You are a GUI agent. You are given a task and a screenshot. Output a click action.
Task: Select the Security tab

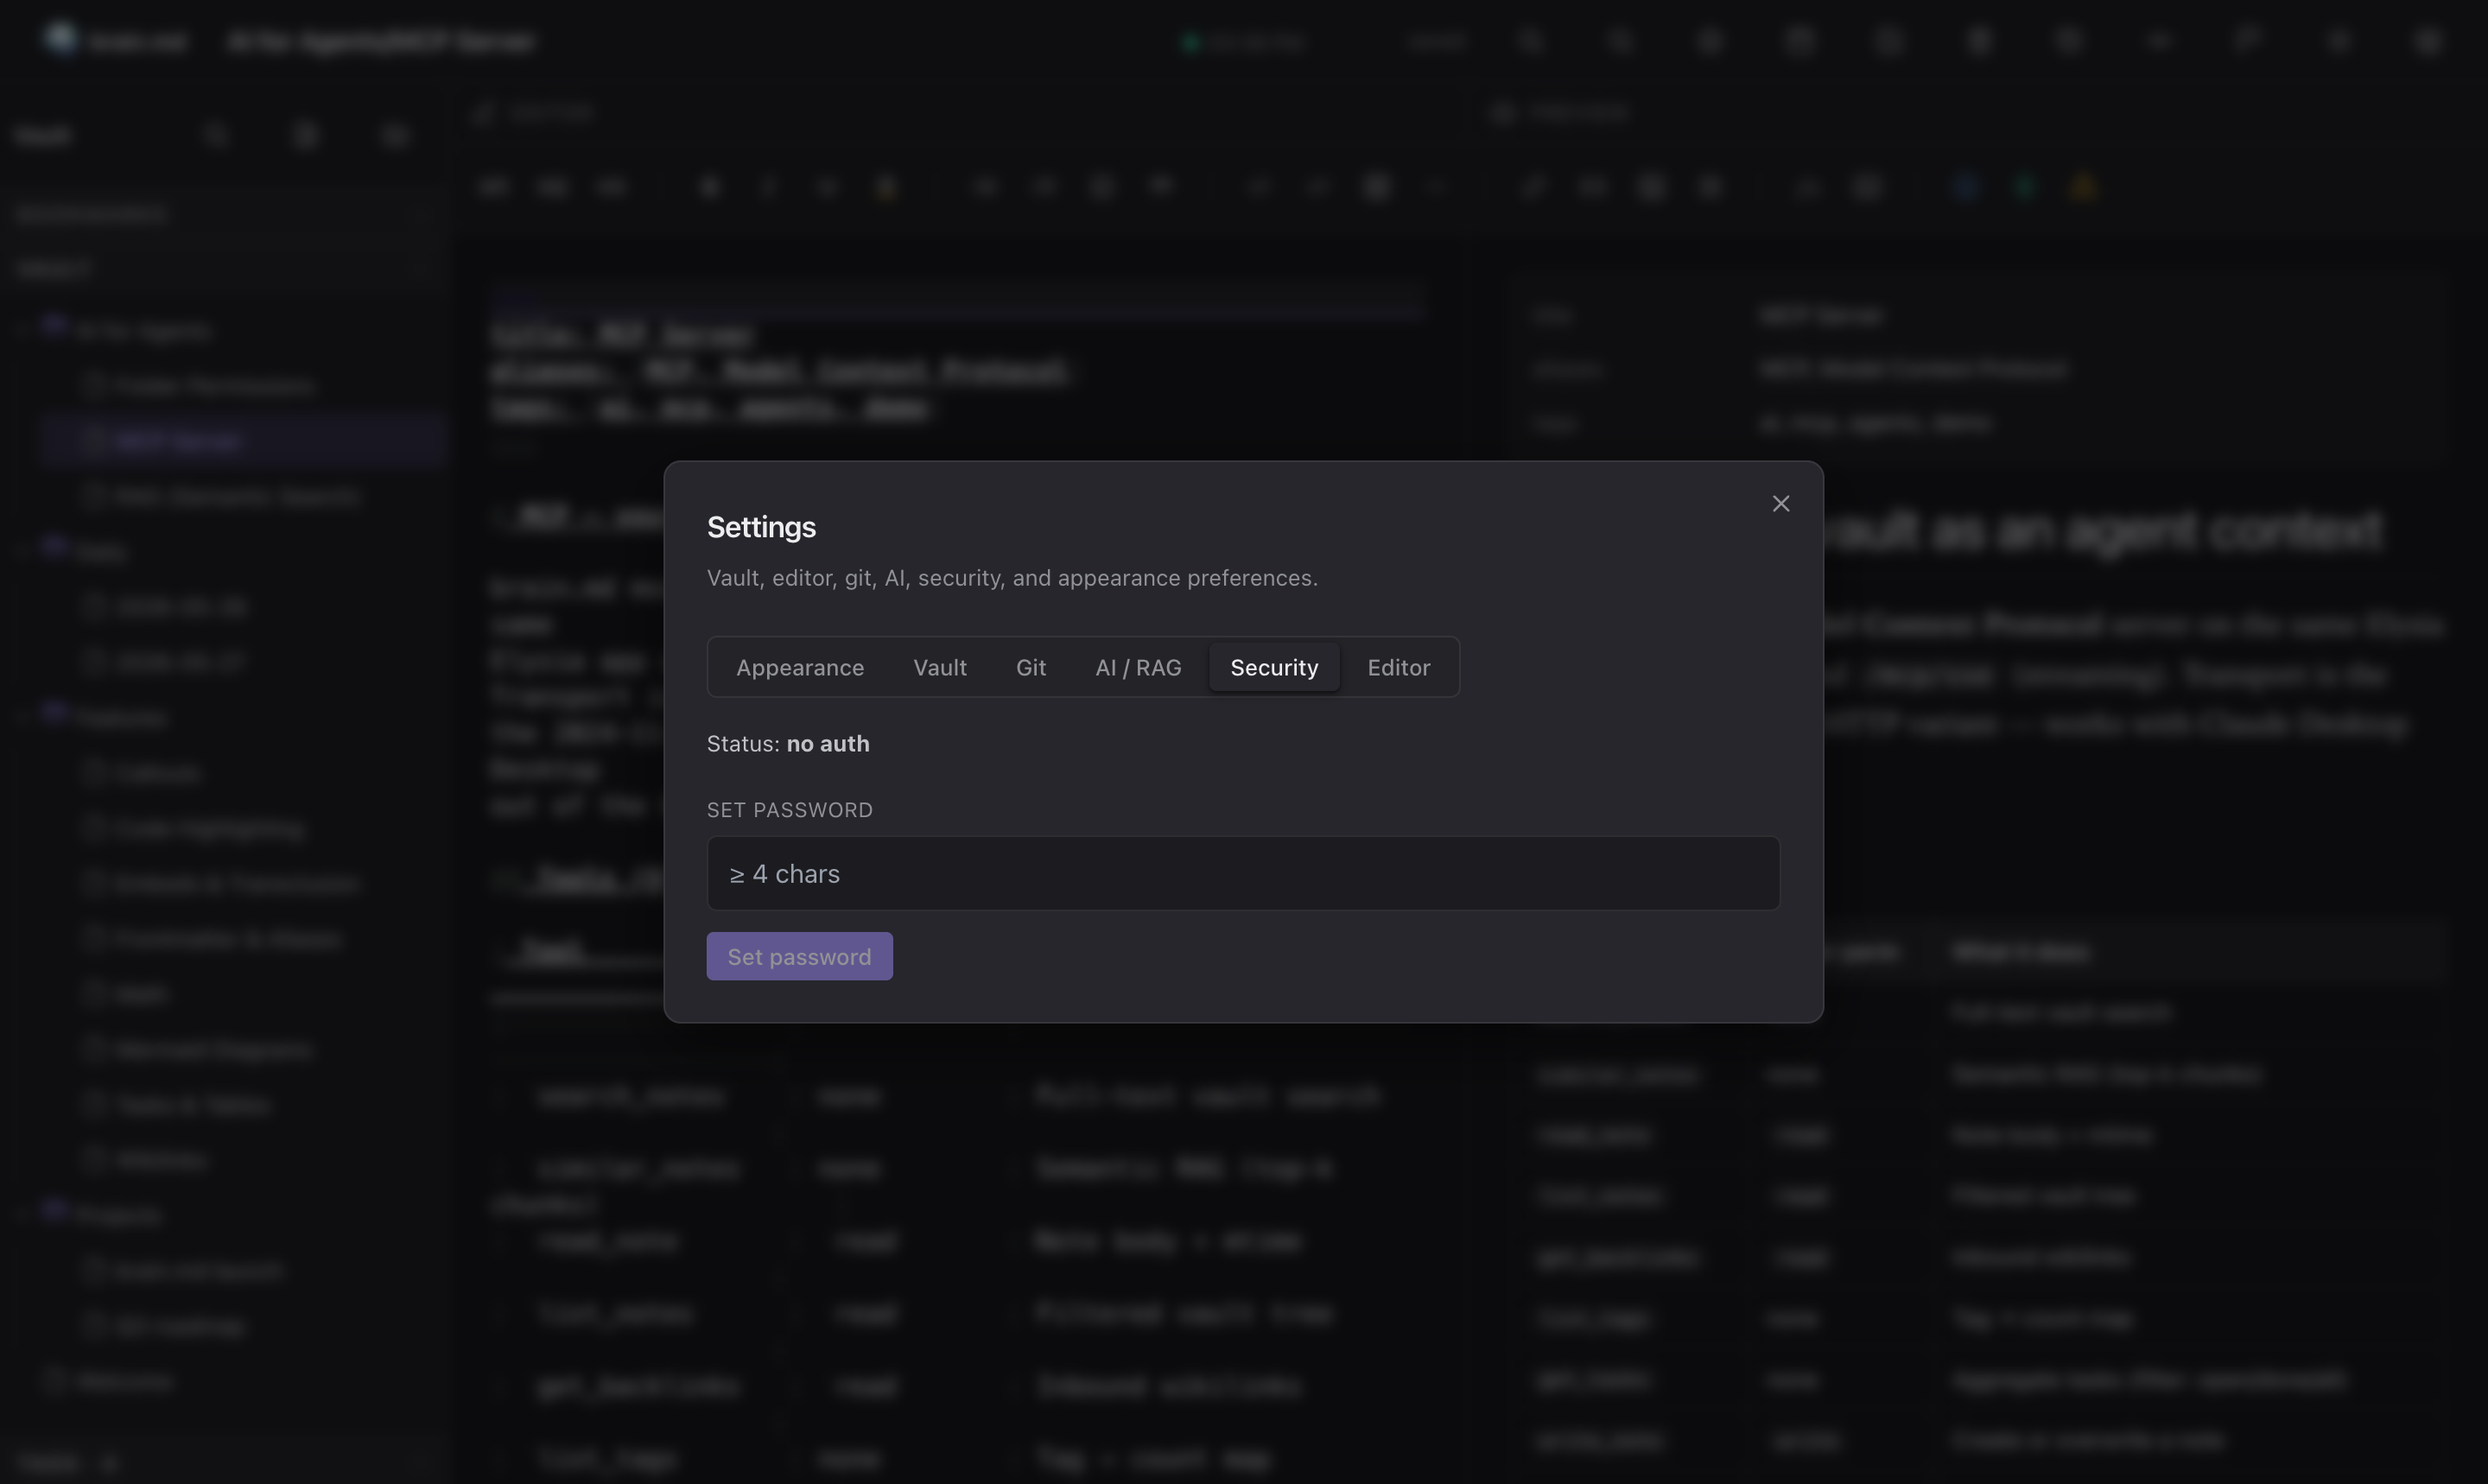click(x=1274, y=667)
